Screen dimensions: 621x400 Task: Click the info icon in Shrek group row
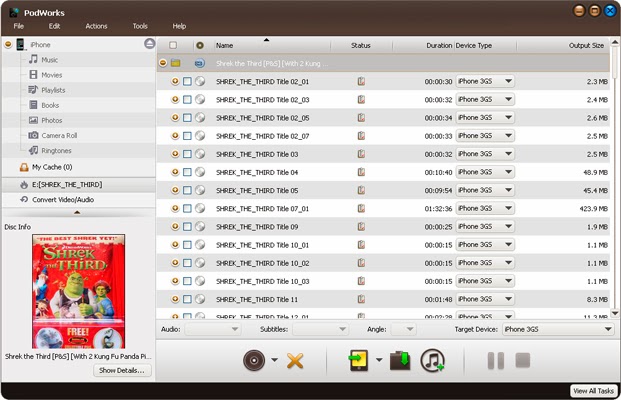[x=200, y=63]
